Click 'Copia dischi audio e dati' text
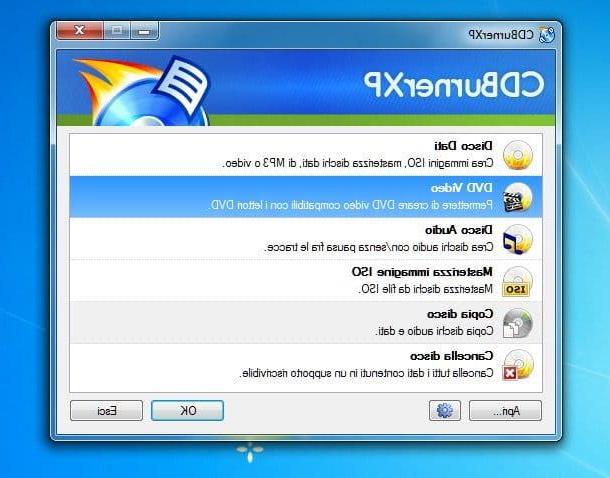Viewport: 610px width, 478px height. tap(435, 331)
